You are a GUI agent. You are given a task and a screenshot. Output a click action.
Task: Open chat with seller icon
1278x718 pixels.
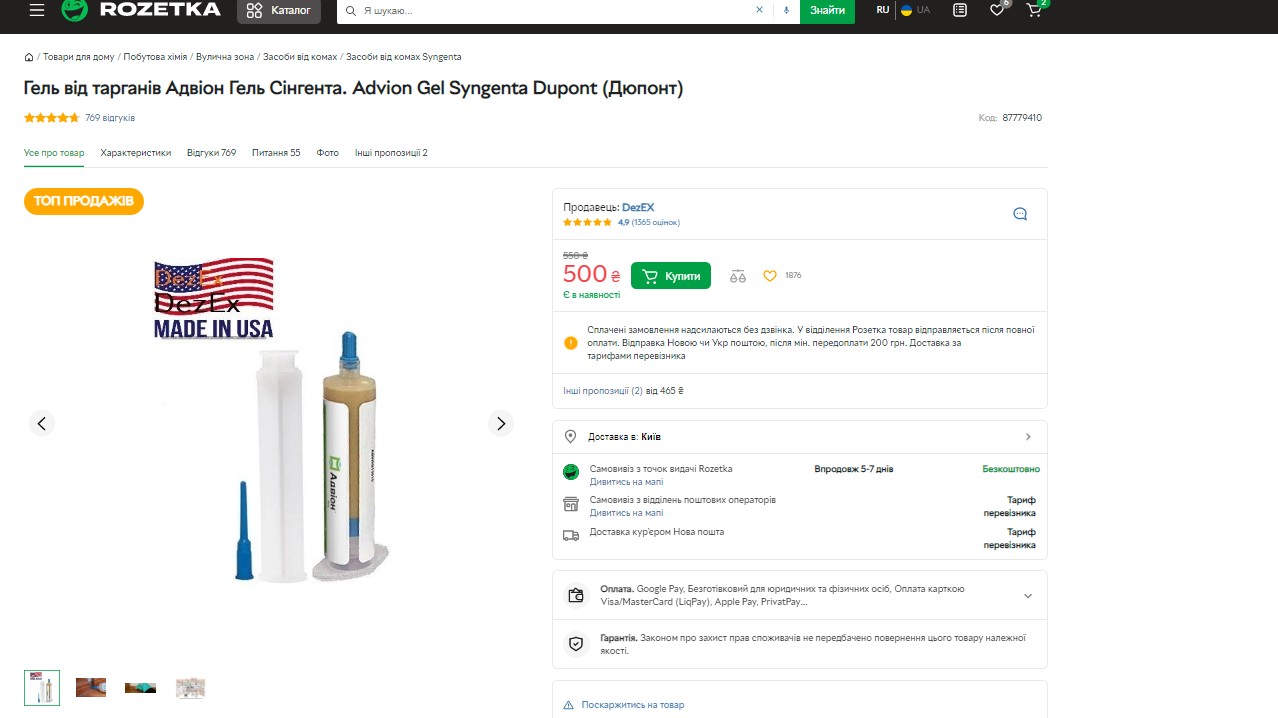[x=1020, y=213]
